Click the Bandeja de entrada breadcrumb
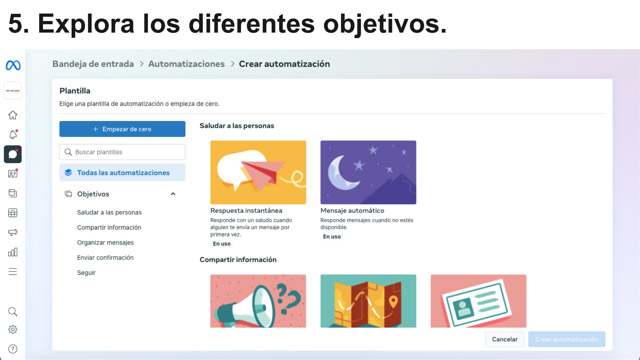Viewport: 640px width, 360px height. click(93, 64)
